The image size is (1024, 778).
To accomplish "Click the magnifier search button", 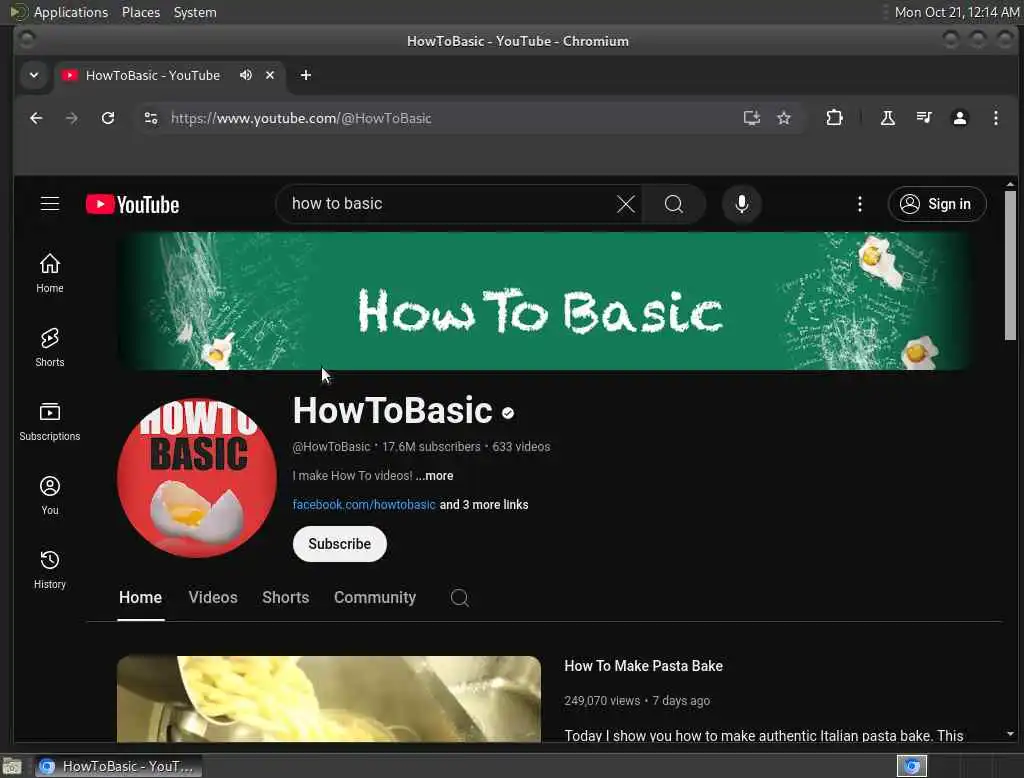I will point(674,204).
